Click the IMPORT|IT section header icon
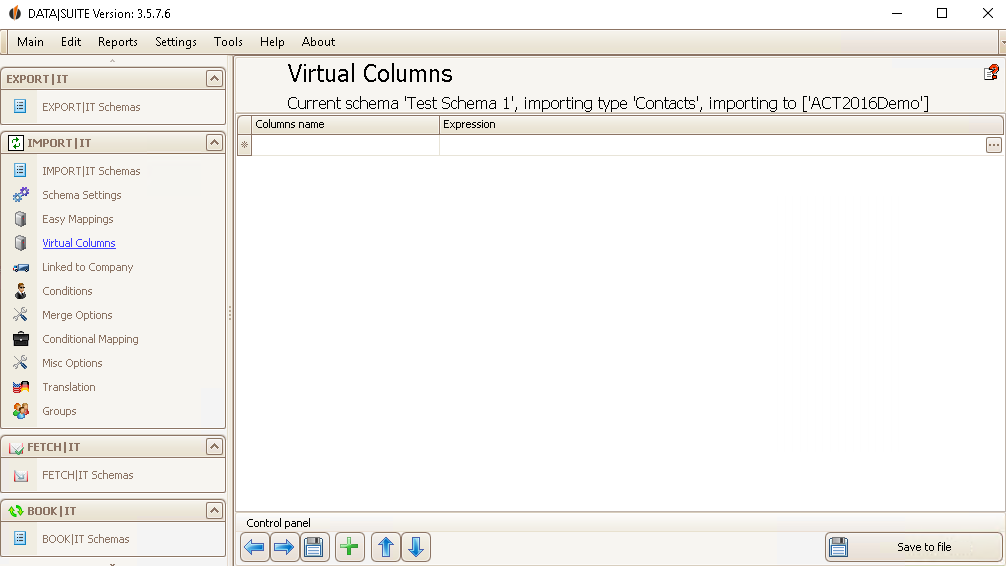 [x=15, y=142]
